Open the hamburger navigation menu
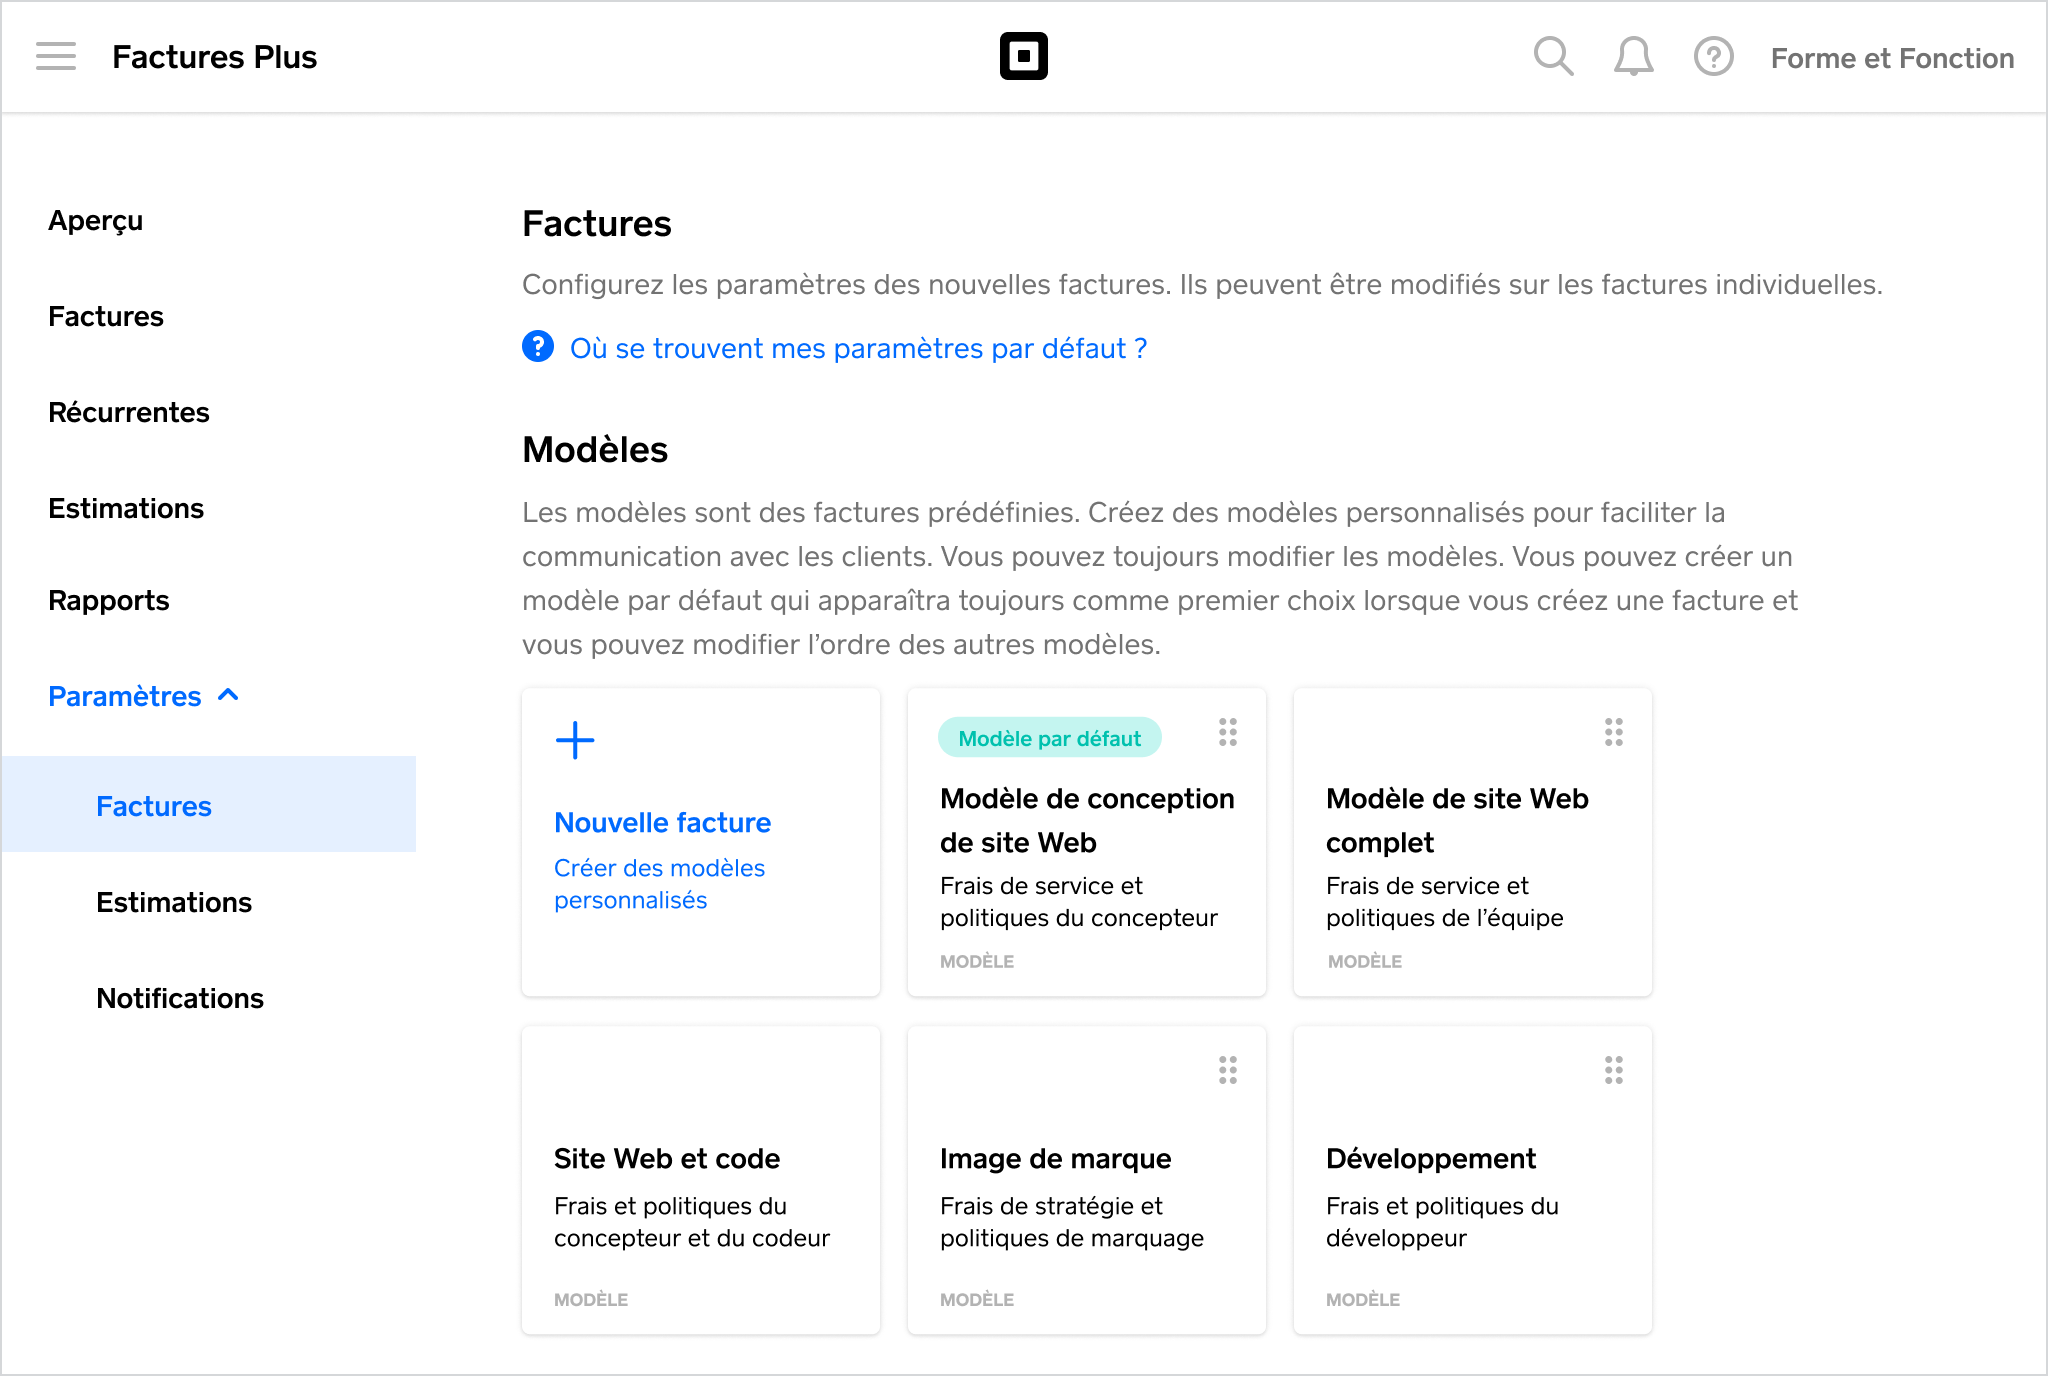Image resolution: width=2048 pixels, height=1376 pixels. (56, 57)
